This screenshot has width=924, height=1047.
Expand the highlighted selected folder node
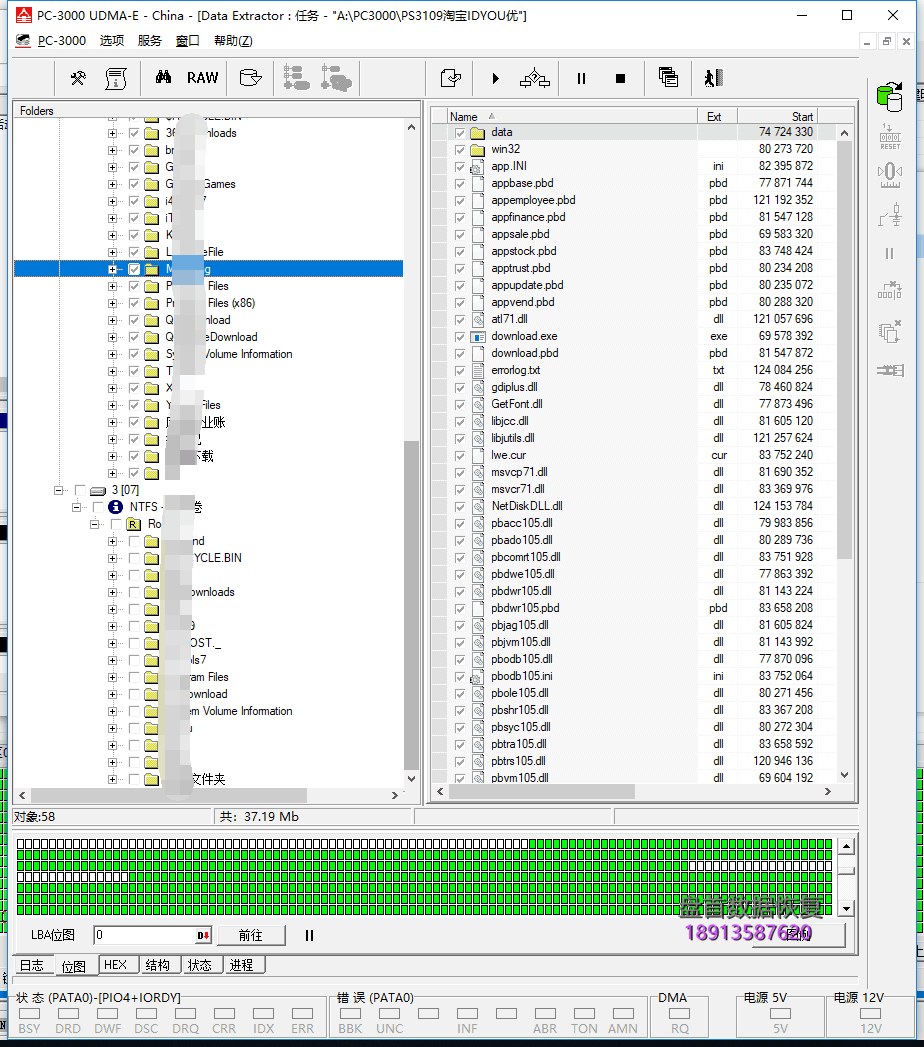[112, 269]
